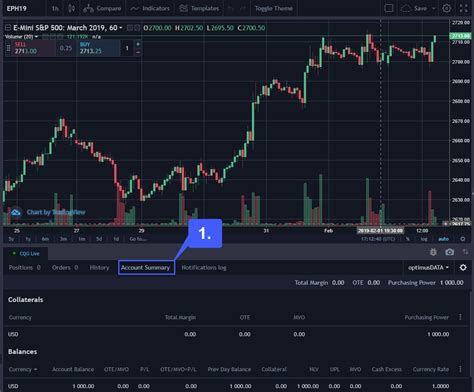Click the Currency Rate column header
The image size is (474, 392).
(x=431, y=369)
